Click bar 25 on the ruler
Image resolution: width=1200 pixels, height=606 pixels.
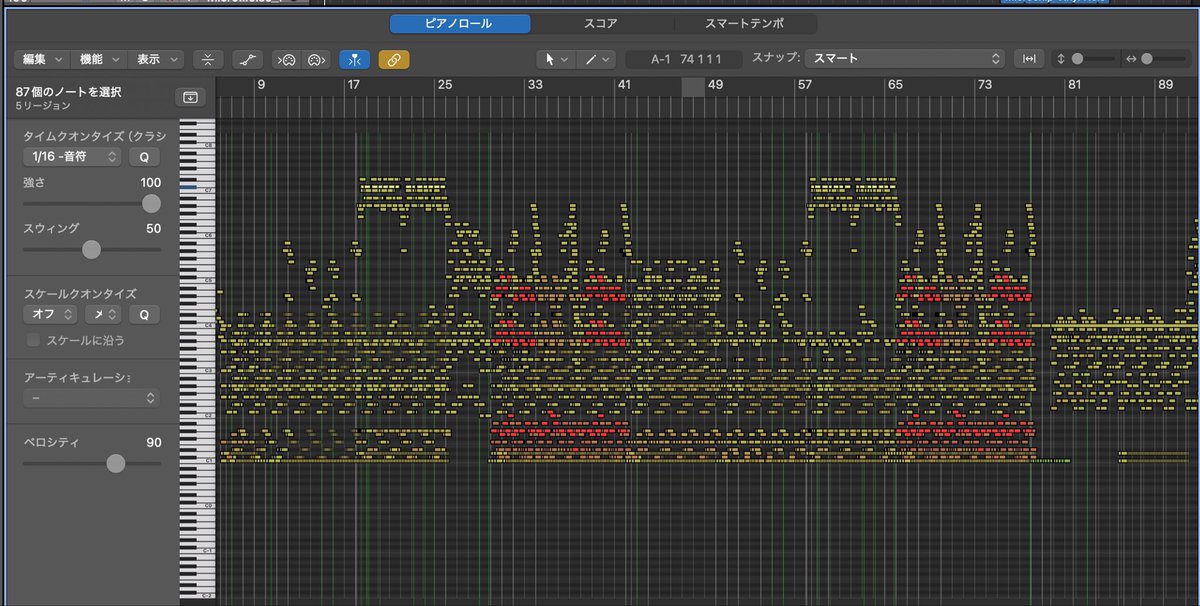point(444,87)
